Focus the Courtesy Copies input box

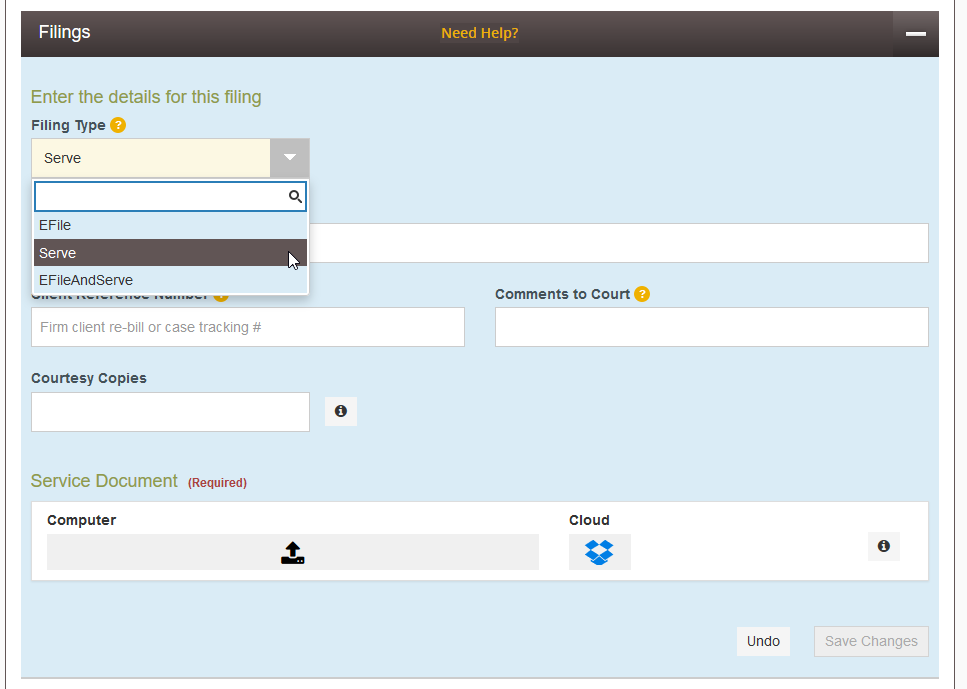170,411
